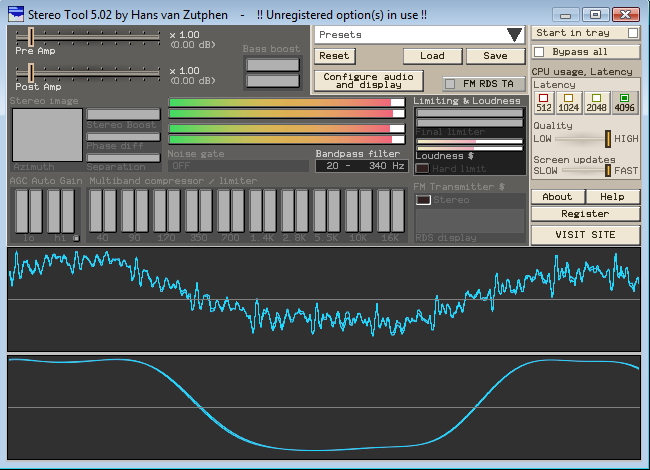Click the Stereo Boost bar
The image size is (650, 470).
[123, 114]
